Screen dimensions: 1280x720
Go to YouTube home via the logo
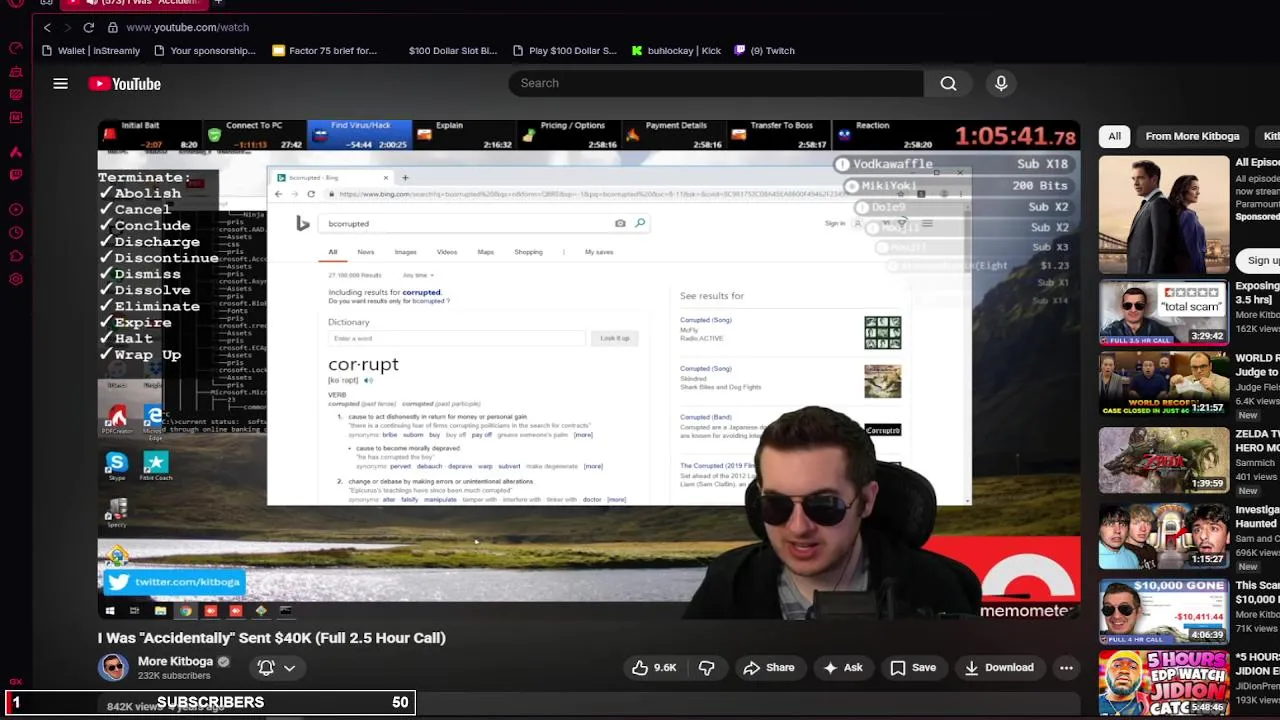[124, 84]
